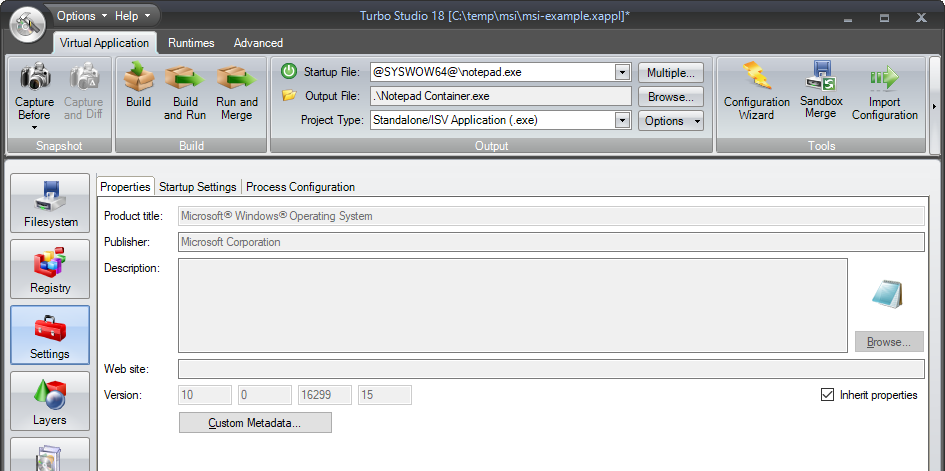Screen dimensions: 945x471
Task: Click the Output File path field
Action: point(501,96)
